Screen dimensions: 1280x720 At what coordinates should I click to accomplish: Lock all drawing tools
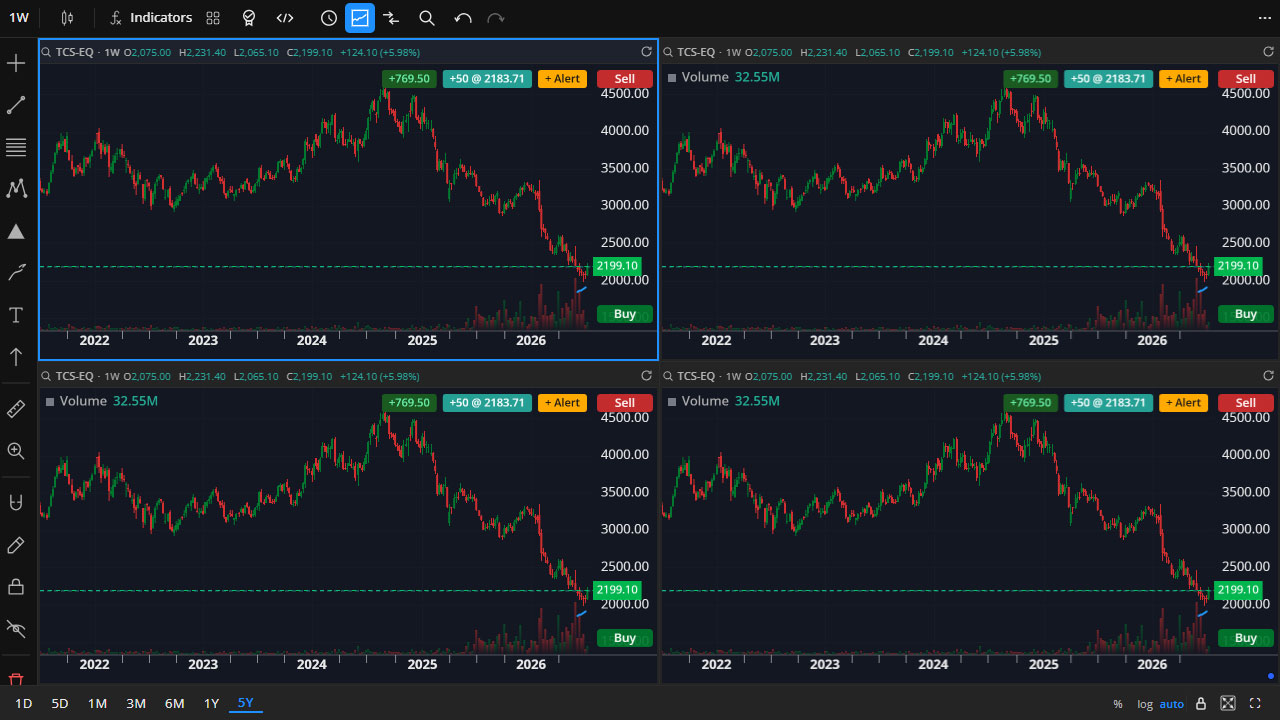(x=16, y=586)
